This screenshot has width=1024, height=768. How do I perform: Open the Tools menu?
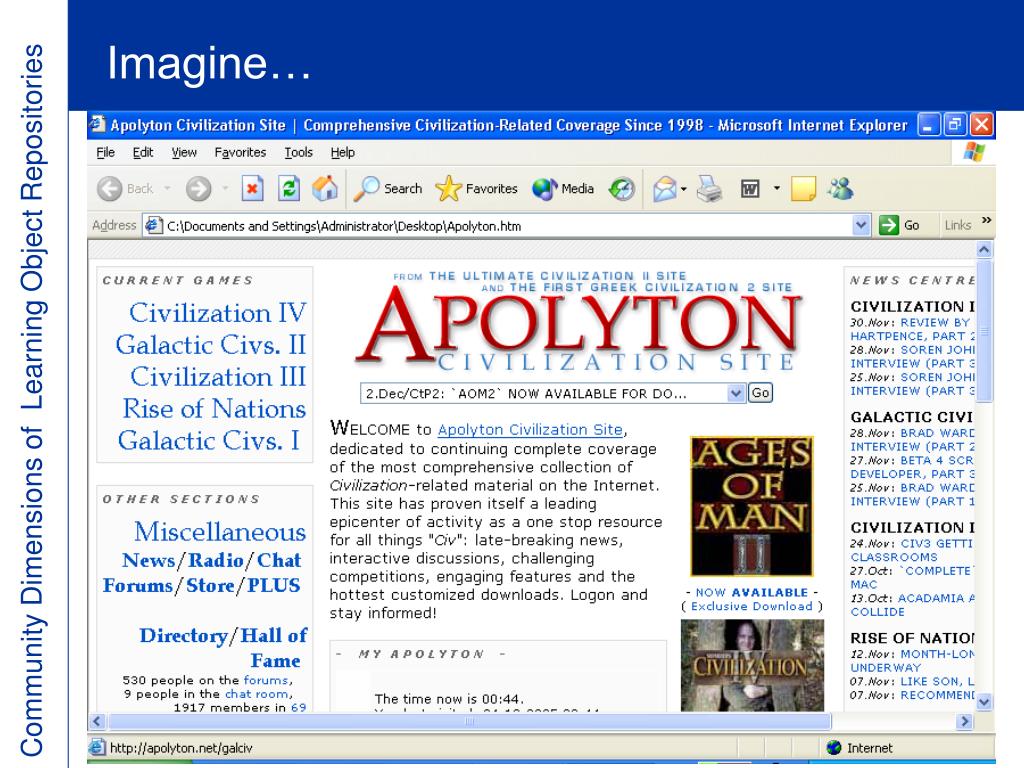[x=298, y=152]
